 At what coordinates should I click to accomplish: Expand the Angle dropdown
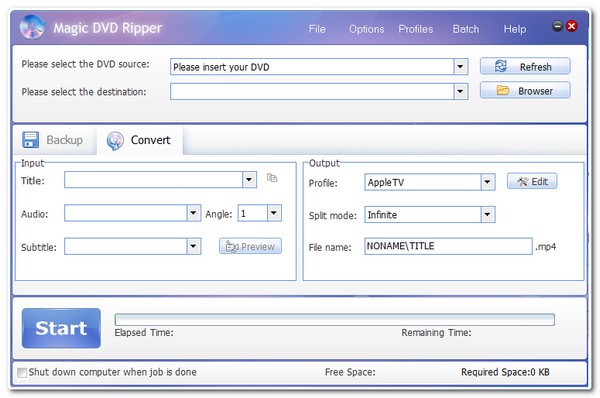274,213
